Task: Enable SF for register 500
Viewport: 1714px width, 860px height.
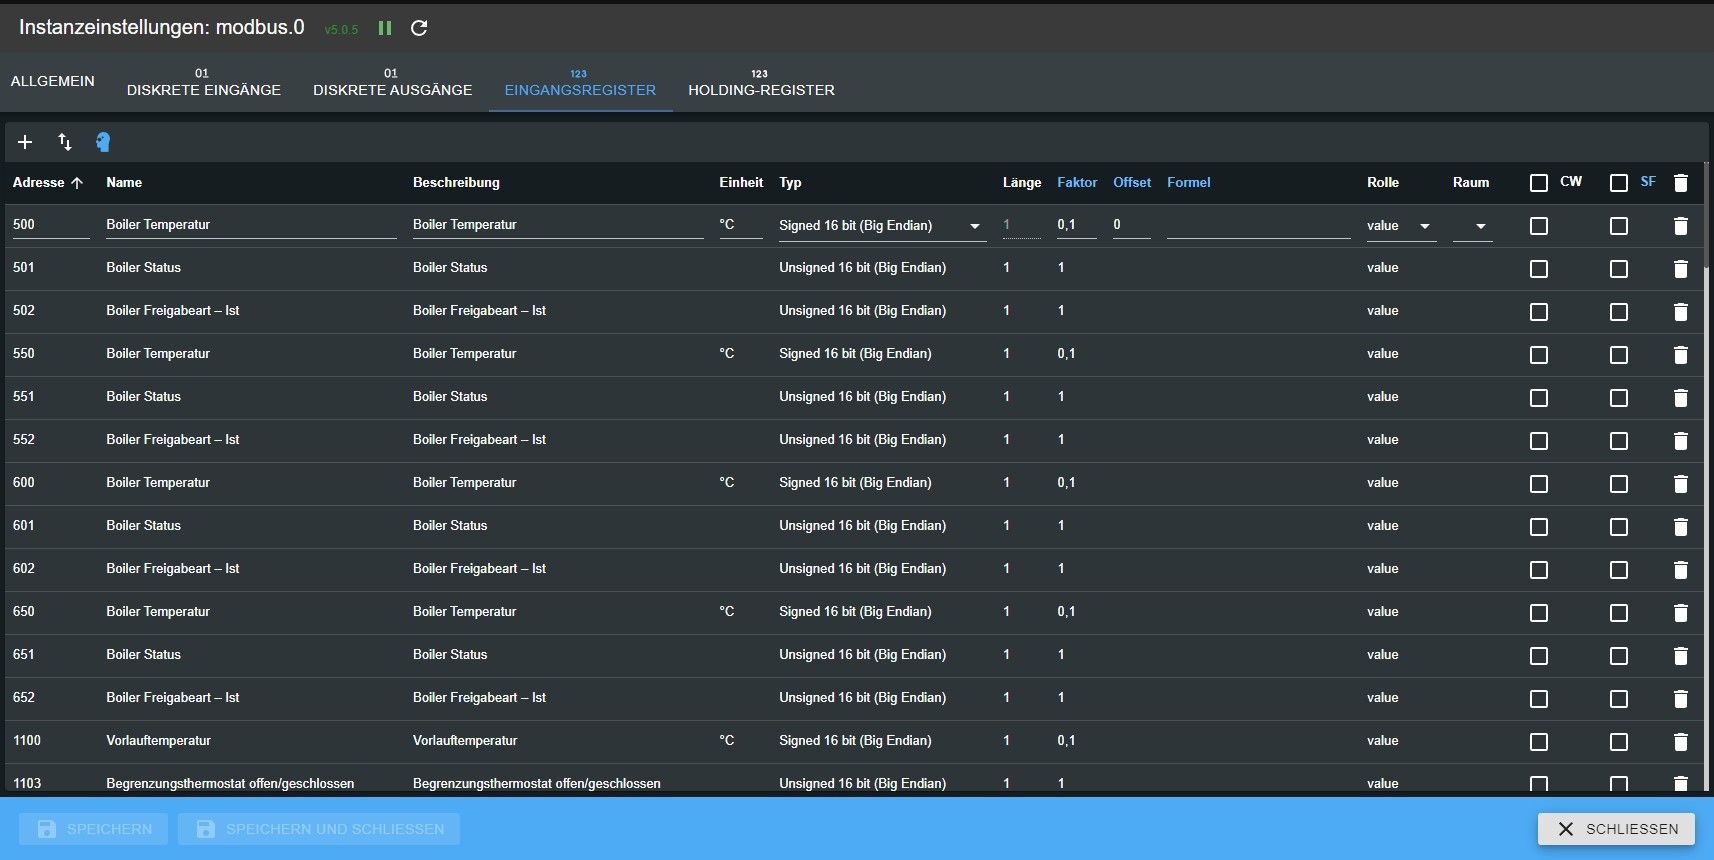Action: point(1619,226)
